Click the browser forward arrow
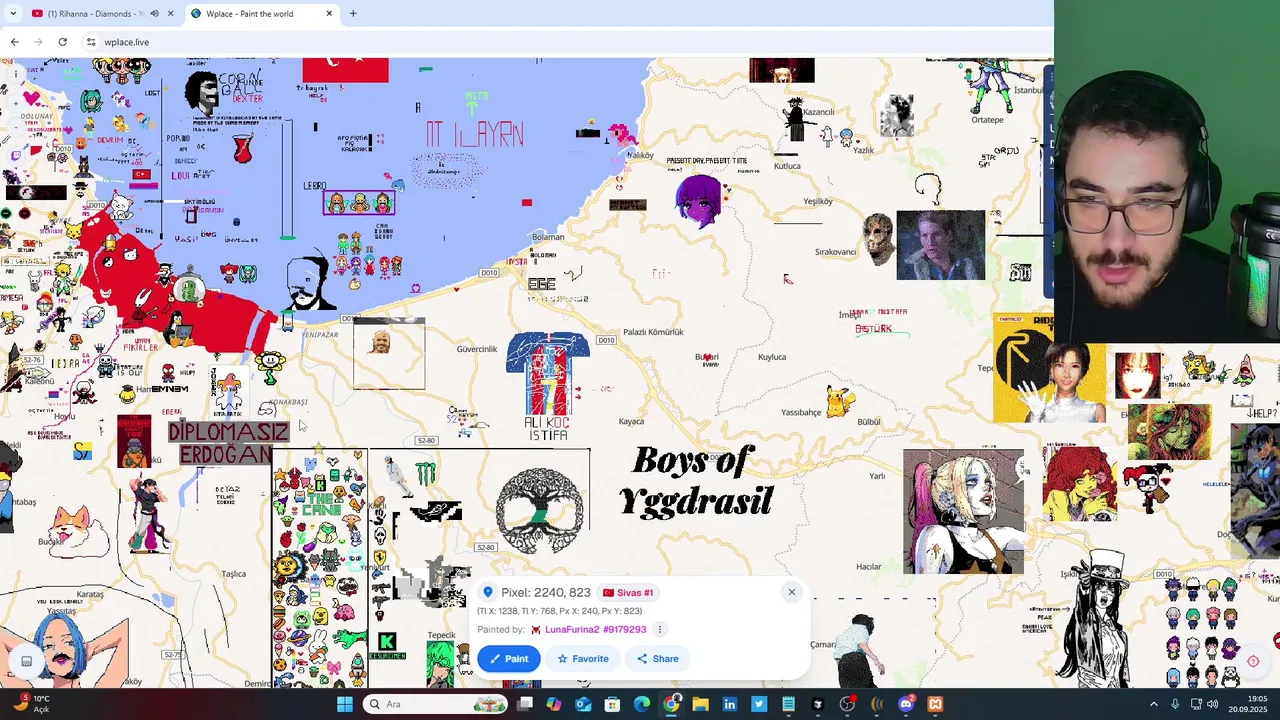 [38, 42]
